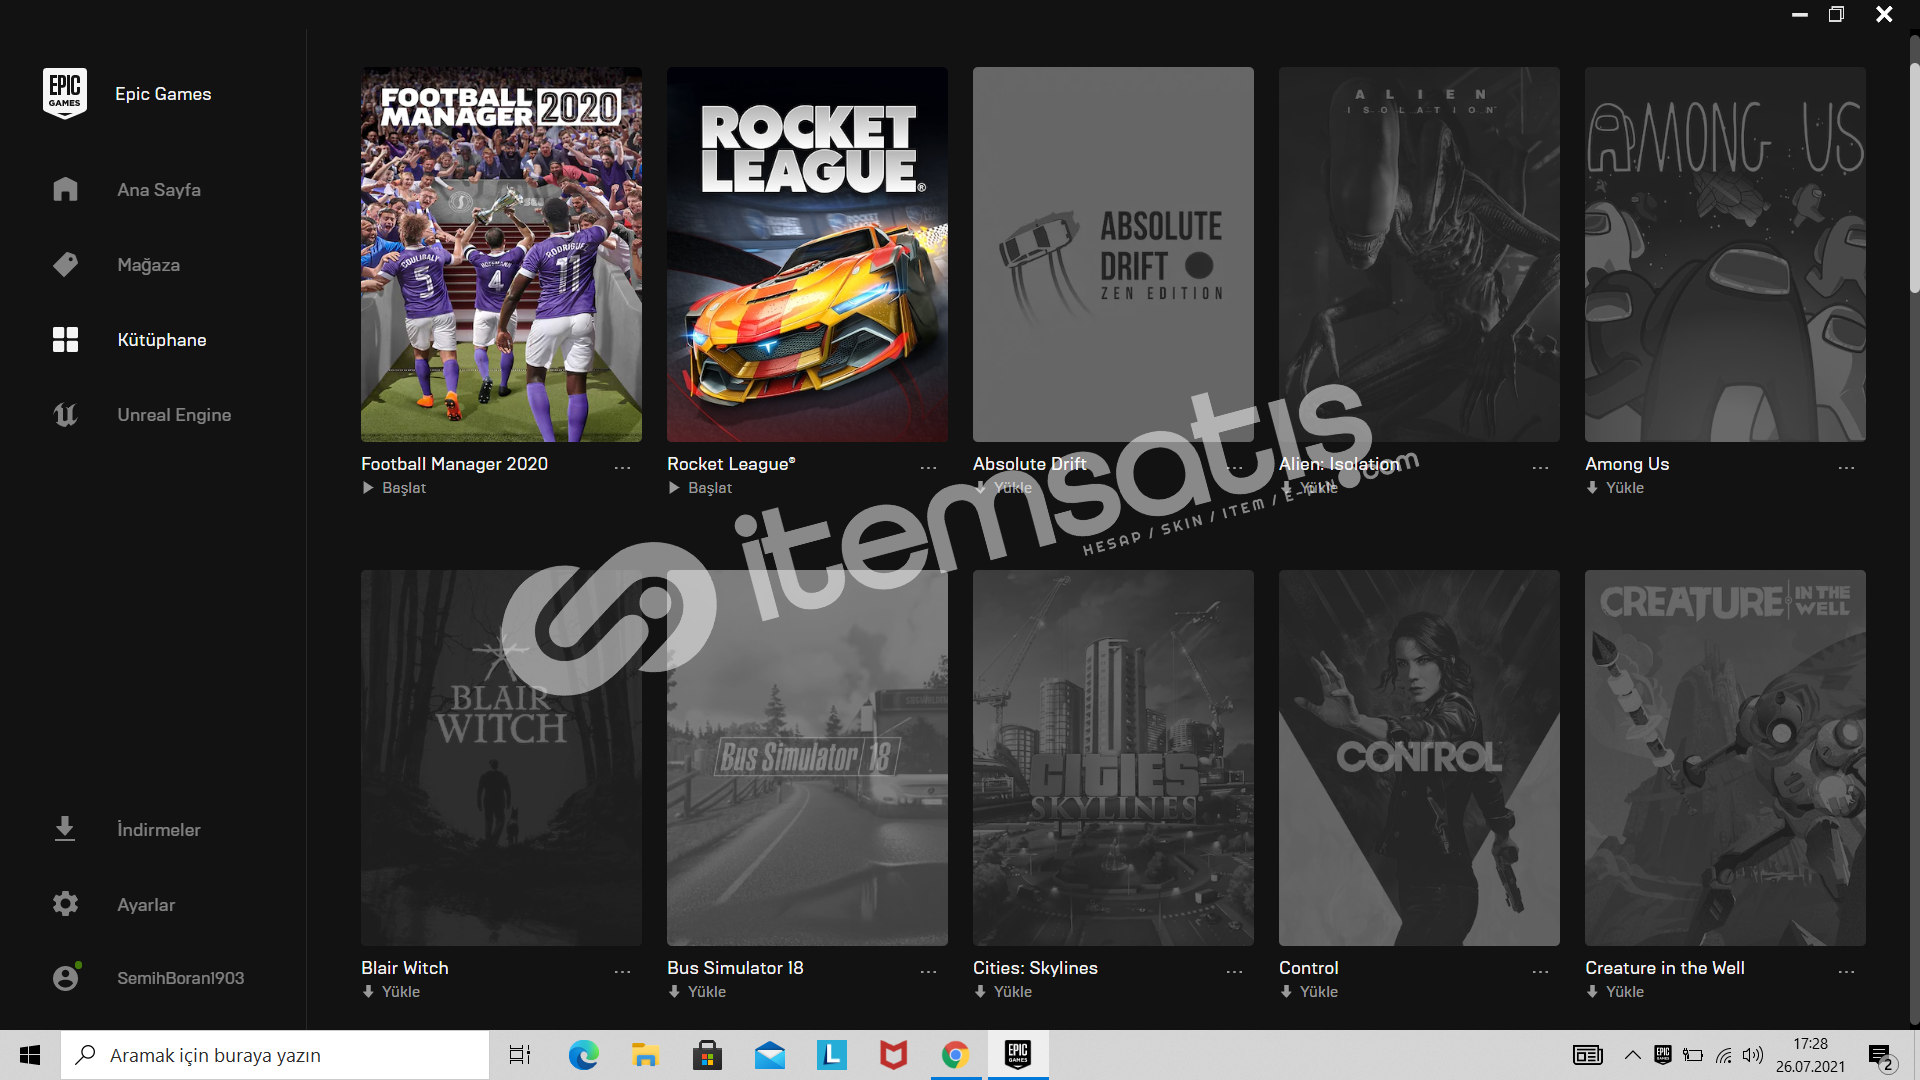Viewport: 1920px width, 1080px height.
Task: Click the Control cover art
Action: (x=1419, y=758)
